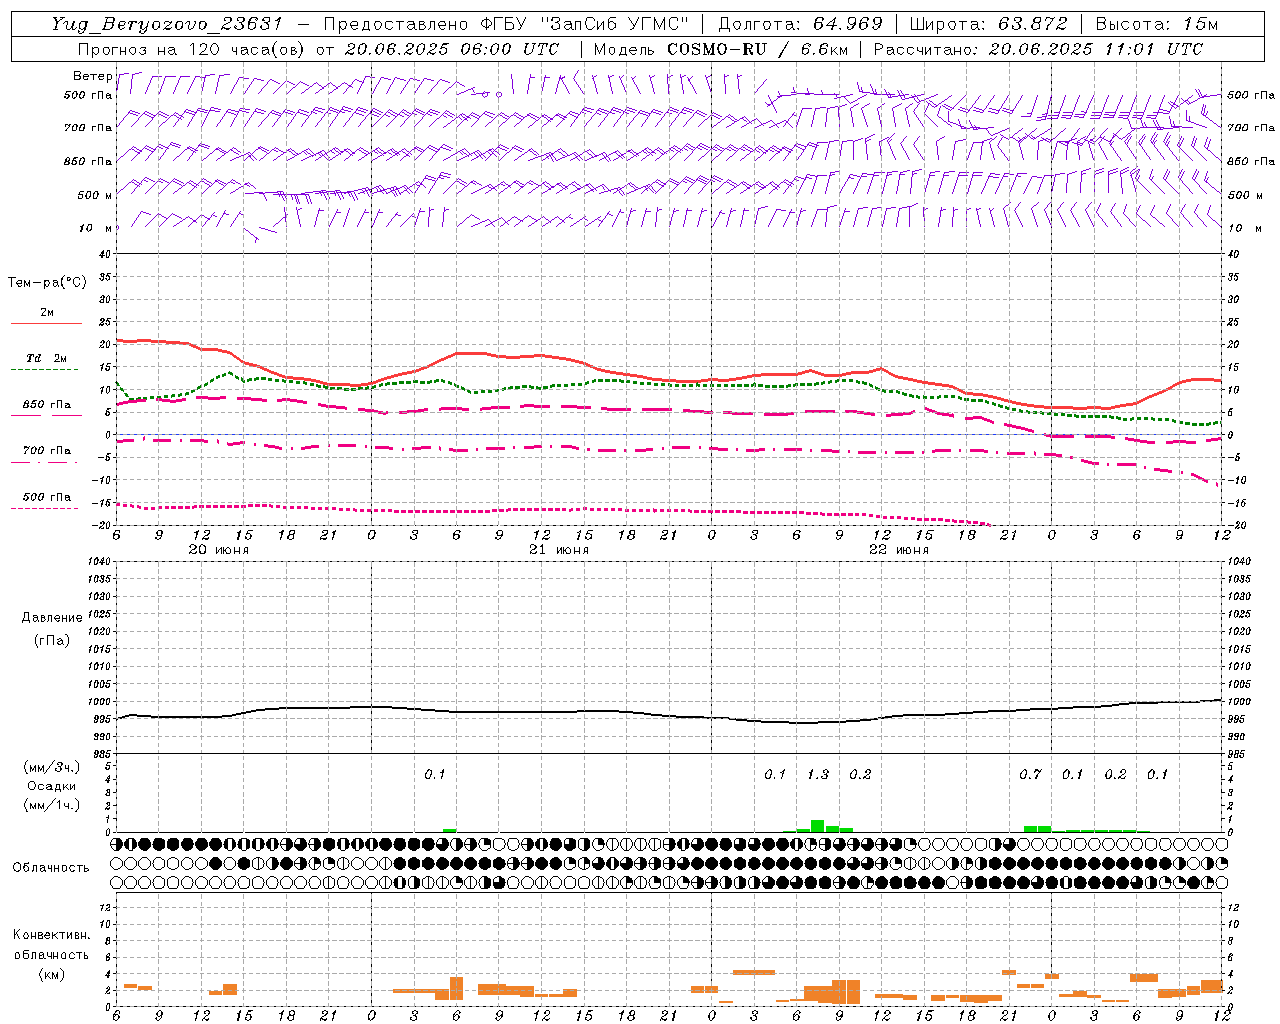This screenshot has height=1024, width=1280.
Task: Click the Конвективн. облачность label
Action: 51,944
